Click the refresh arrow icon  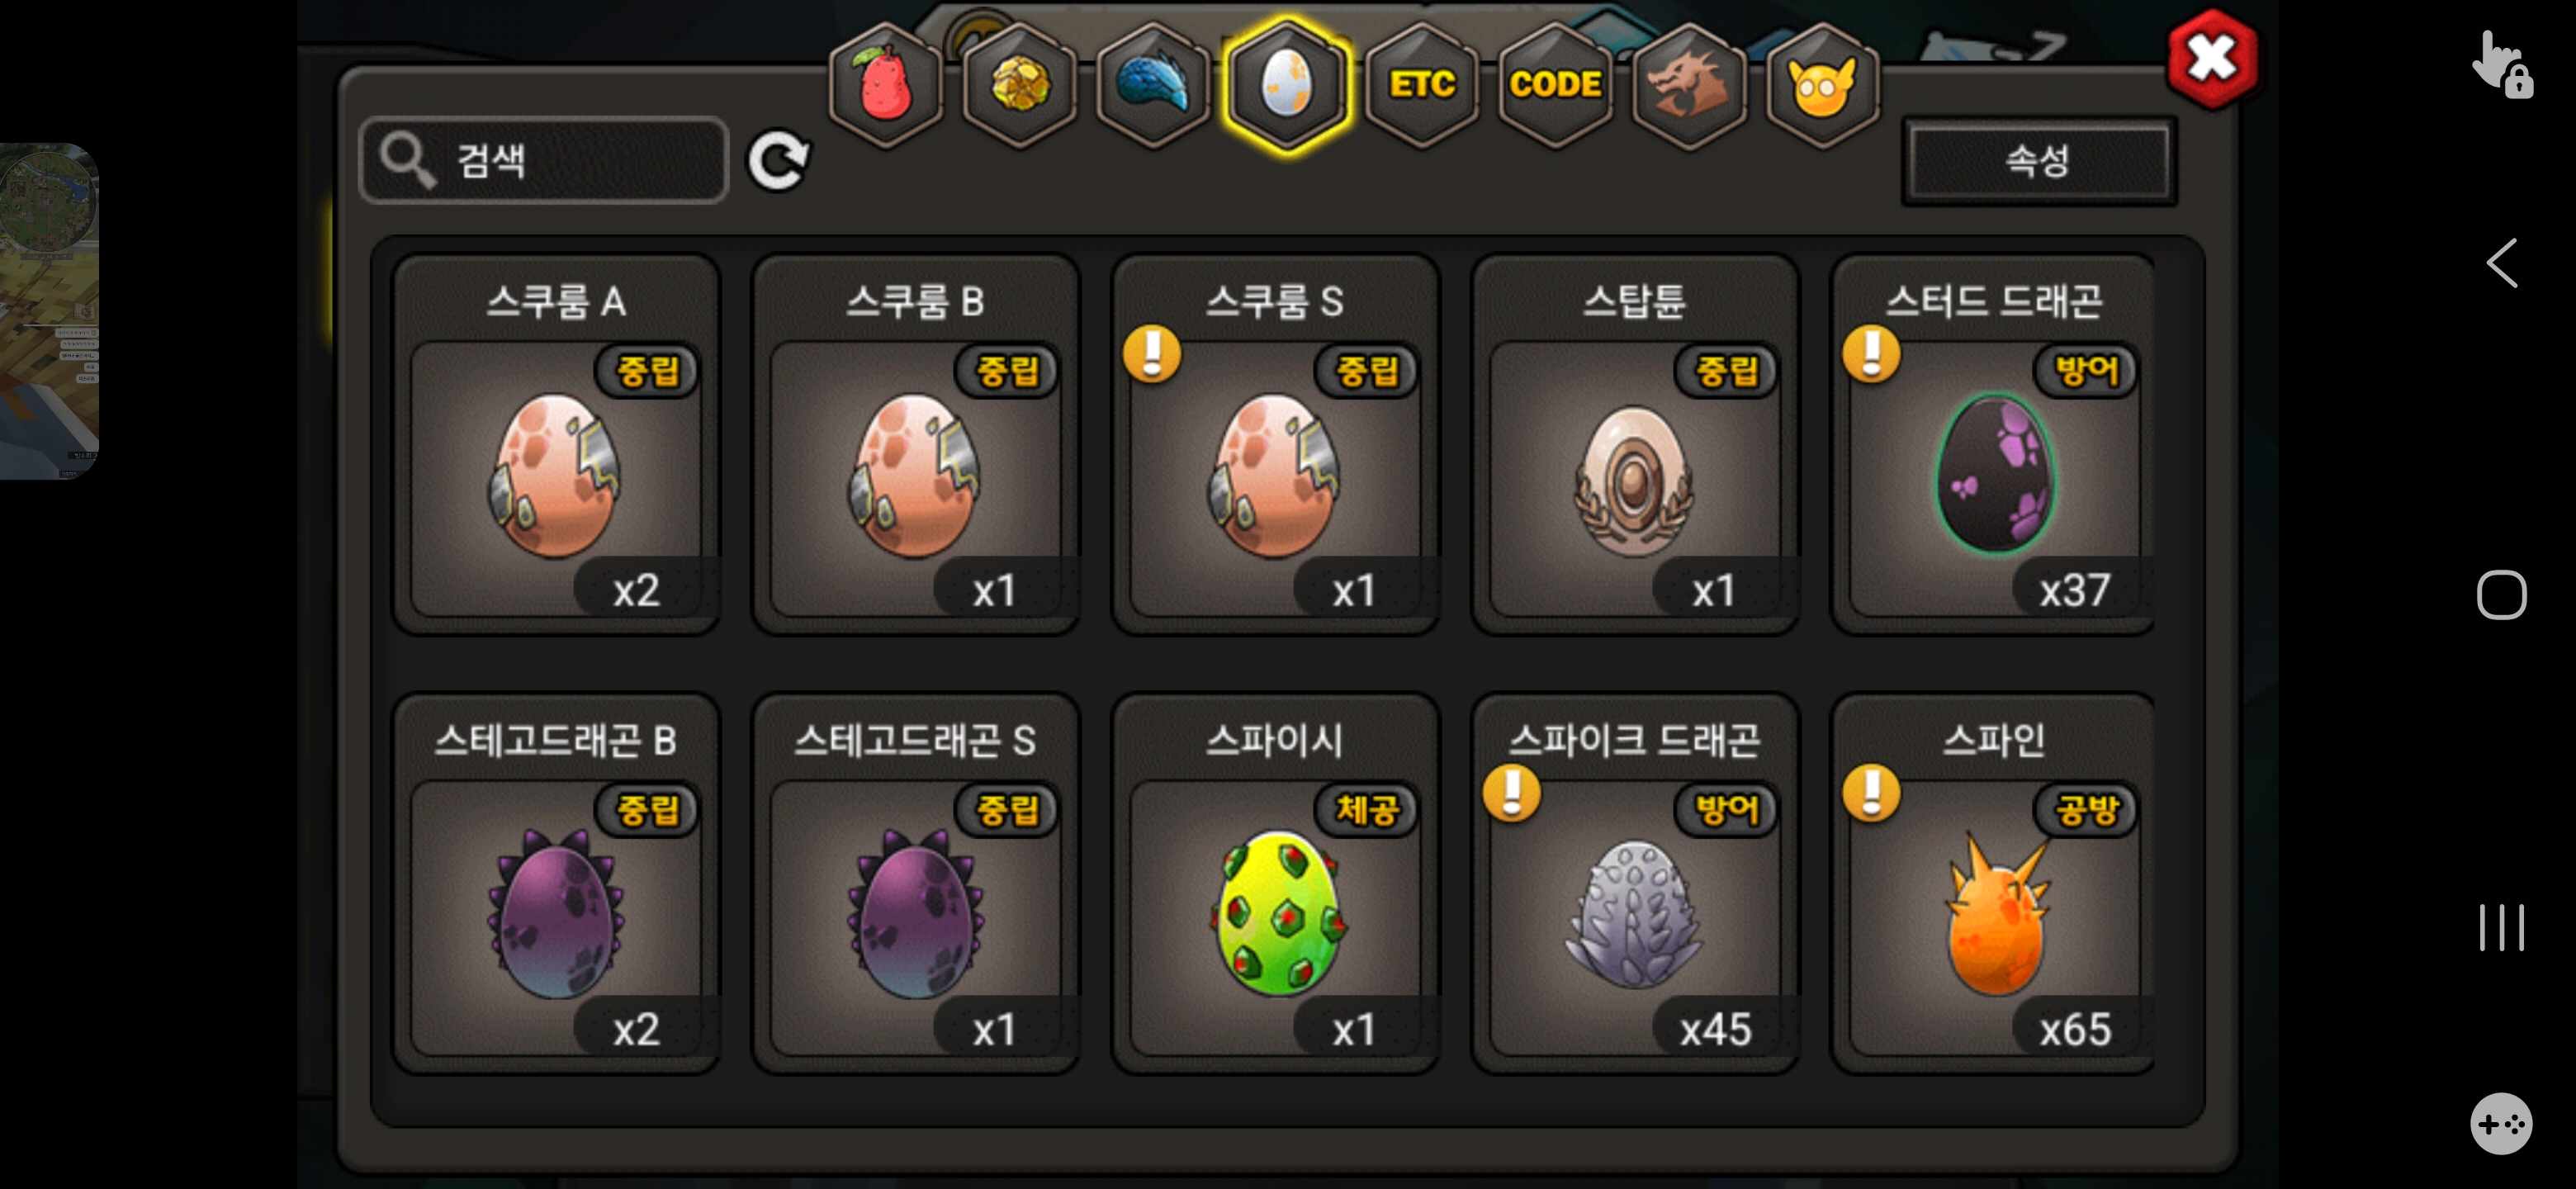coord(778,160)
